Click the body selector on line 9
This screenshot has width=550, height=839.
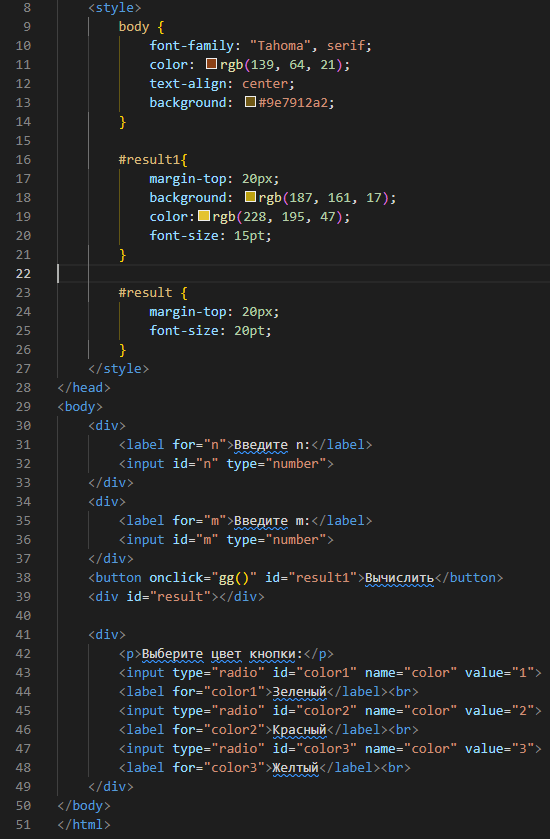134,26
